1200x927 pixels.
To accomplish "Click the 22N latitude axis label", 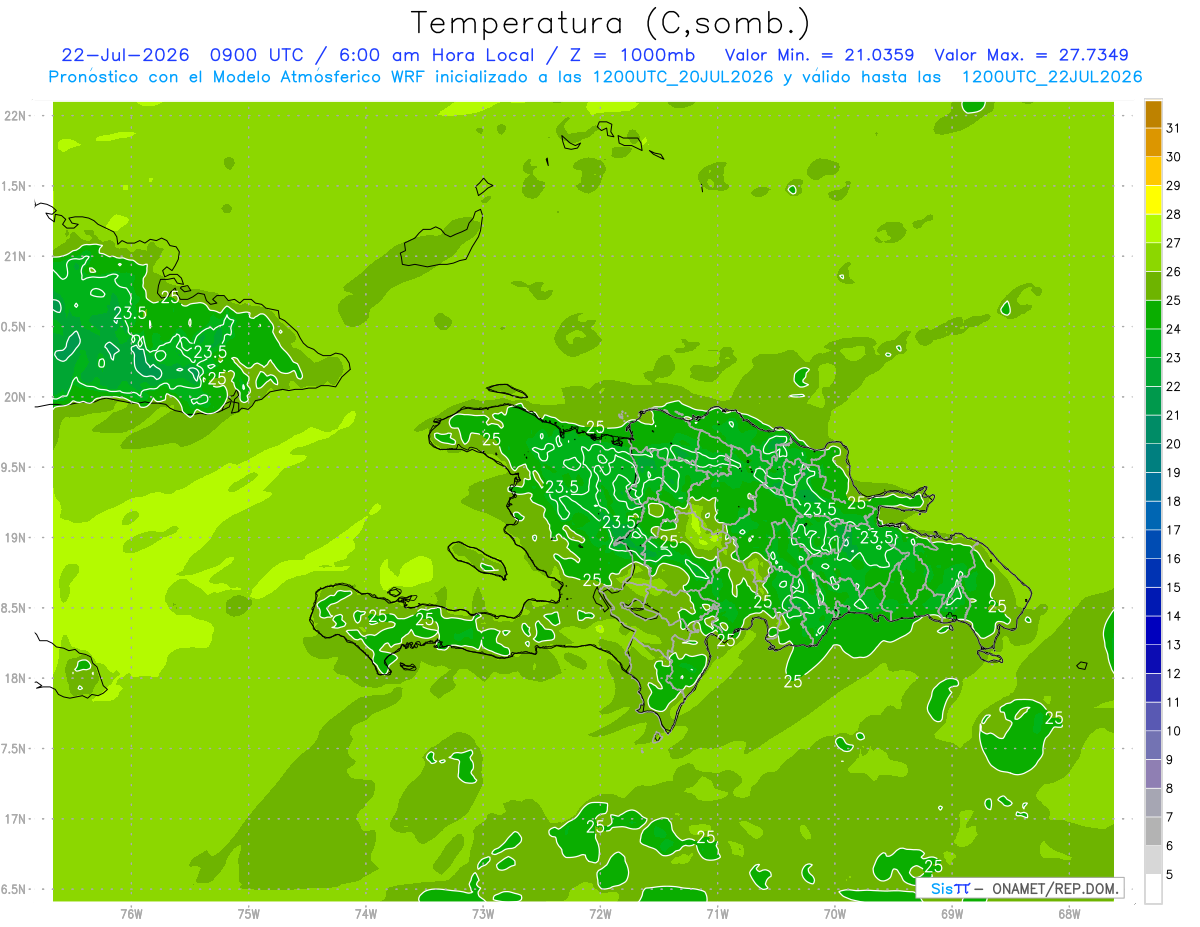I will pyautogui.click(x=15, y=116).
